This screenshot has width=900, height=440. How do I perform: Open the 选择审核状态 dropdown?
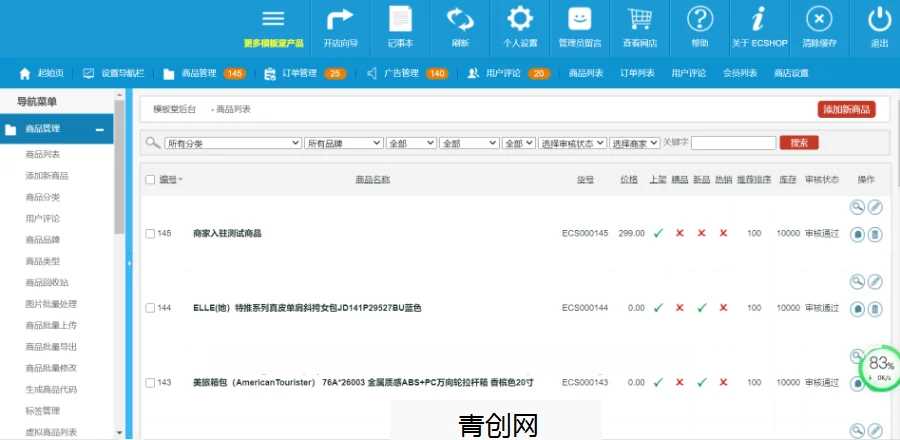572,143
